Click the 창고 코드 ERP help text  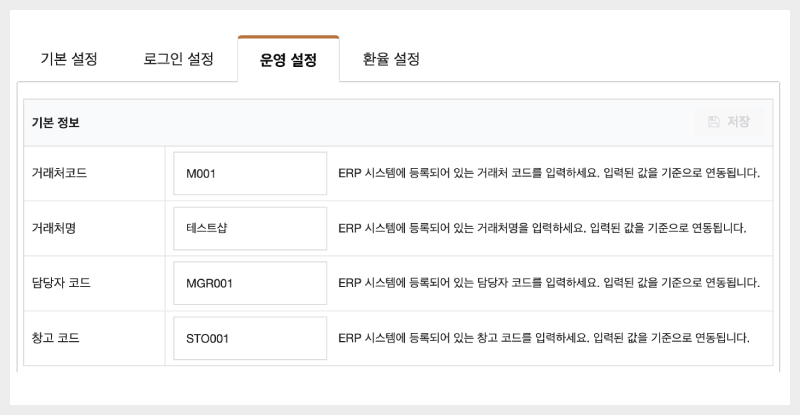tap(544, 338)
